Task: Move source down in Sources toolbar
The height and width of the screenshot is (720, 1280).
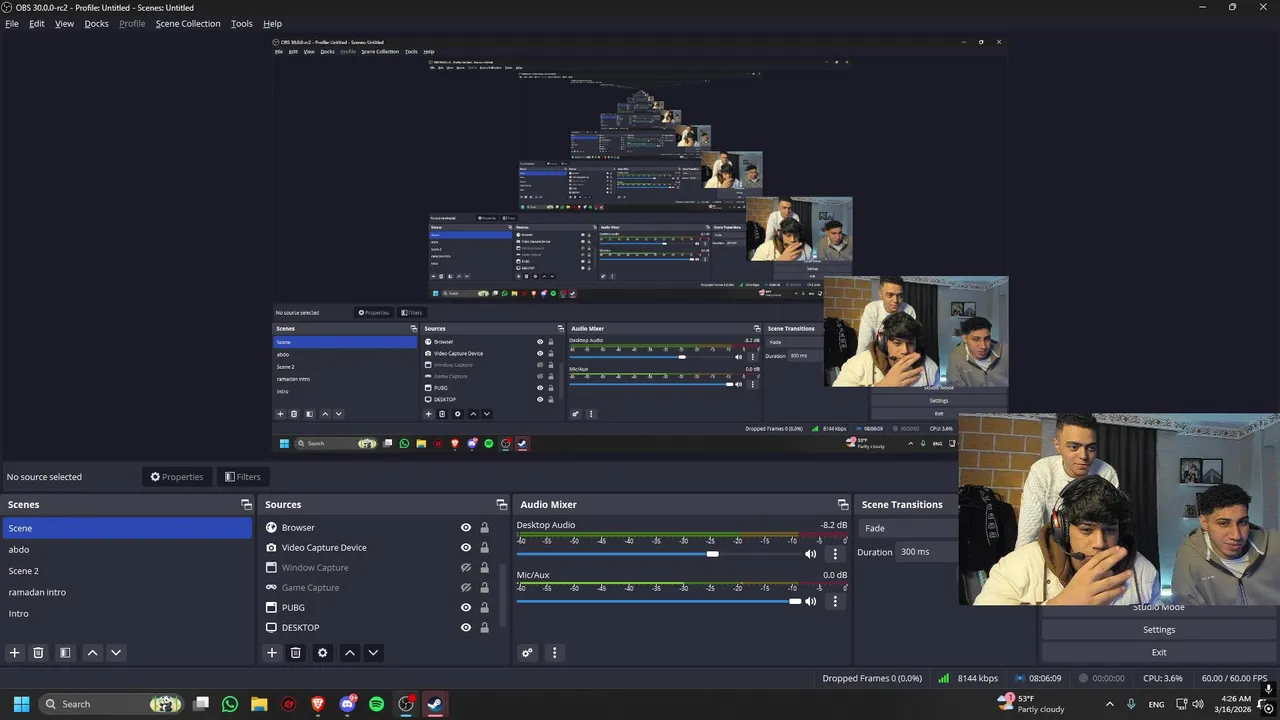Action: pyautogui.click(x=373, y=653)
